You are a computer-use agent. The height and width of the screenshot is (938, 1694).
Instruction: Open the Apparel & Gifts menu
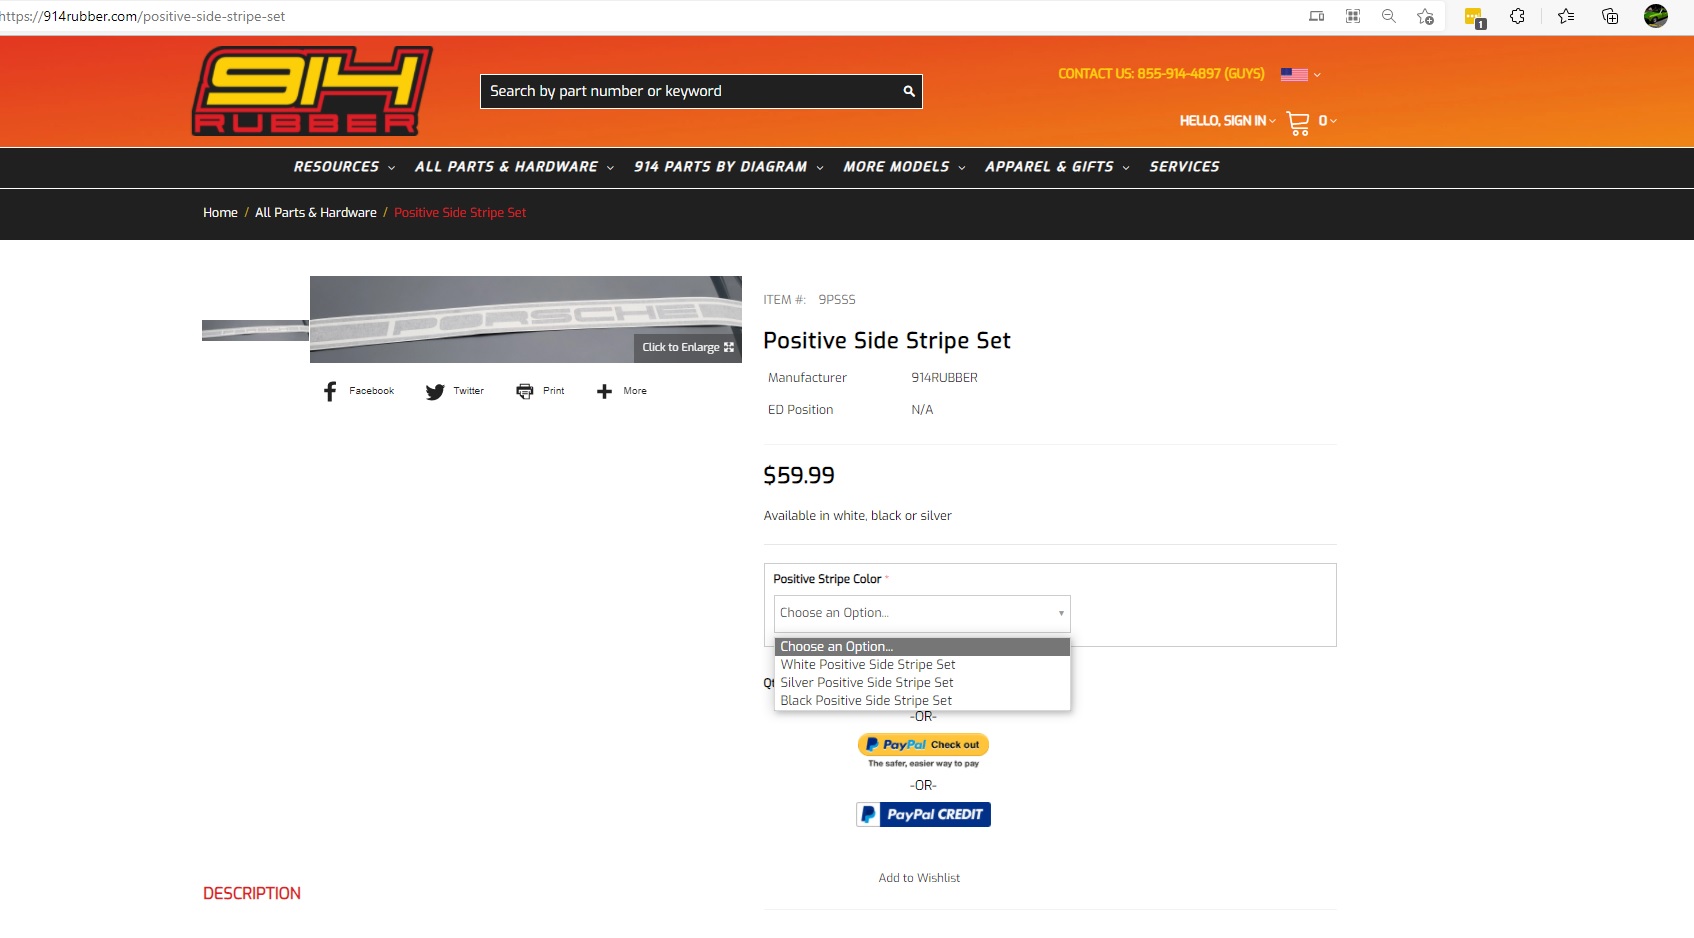1056,167
